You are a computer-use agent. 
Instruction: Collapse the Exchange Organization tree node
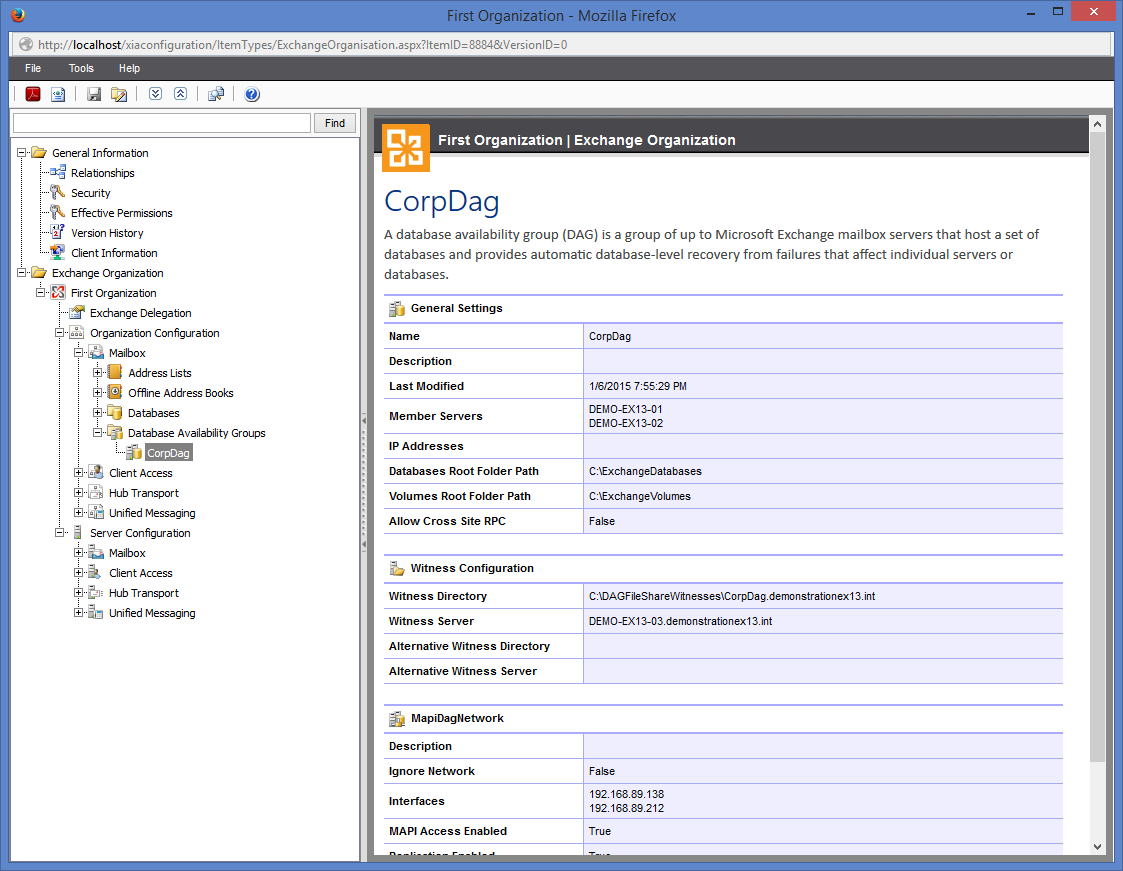(21, 273)
